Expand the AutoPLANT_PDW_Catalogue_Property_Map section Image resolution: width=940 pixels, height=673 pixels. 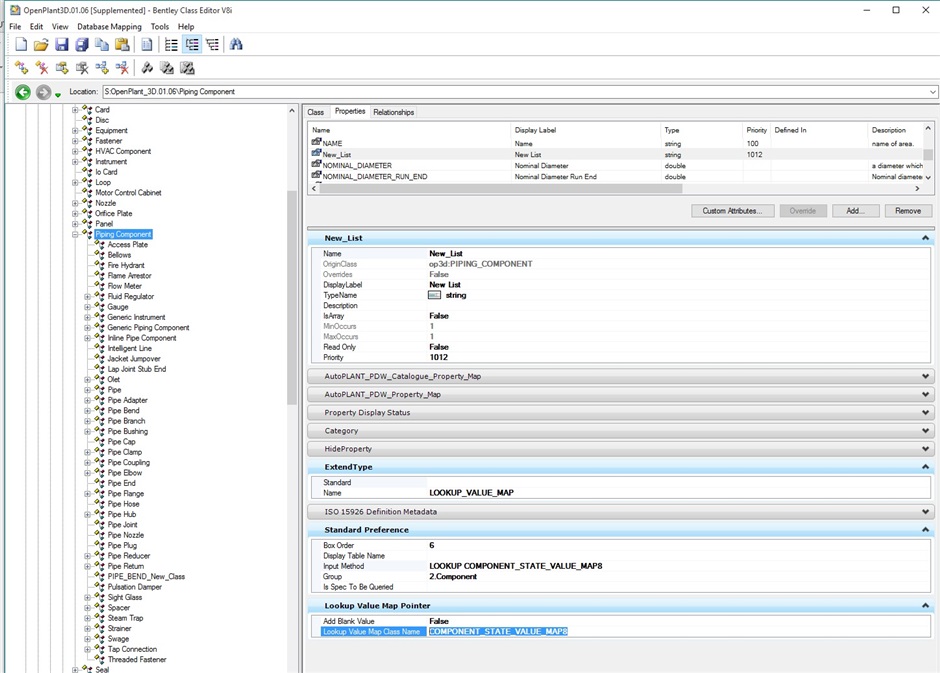[926, 376]
